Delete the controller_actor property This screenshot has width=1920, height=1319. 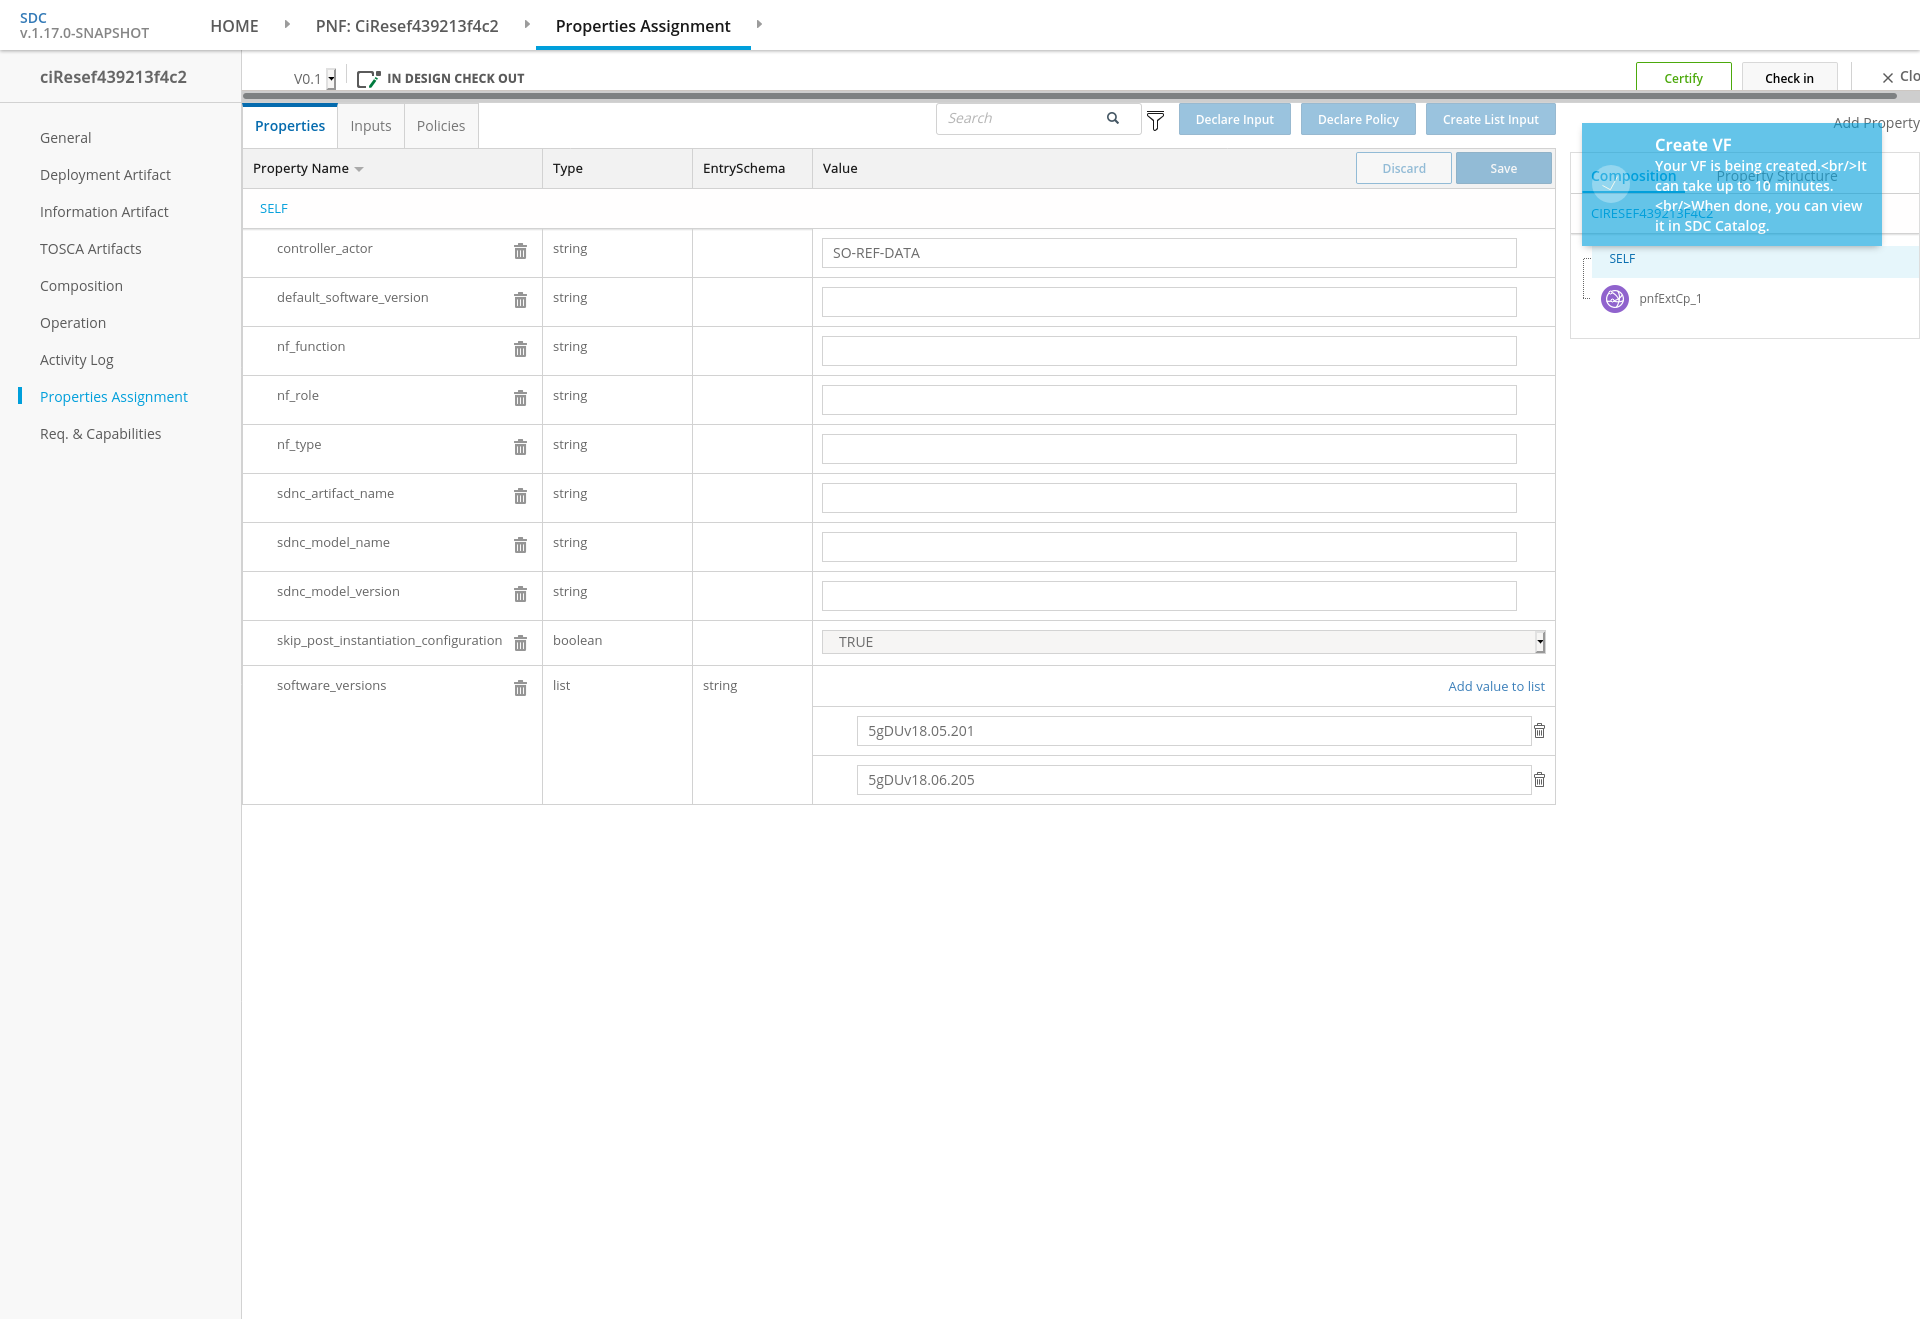[x=520, y=252]
